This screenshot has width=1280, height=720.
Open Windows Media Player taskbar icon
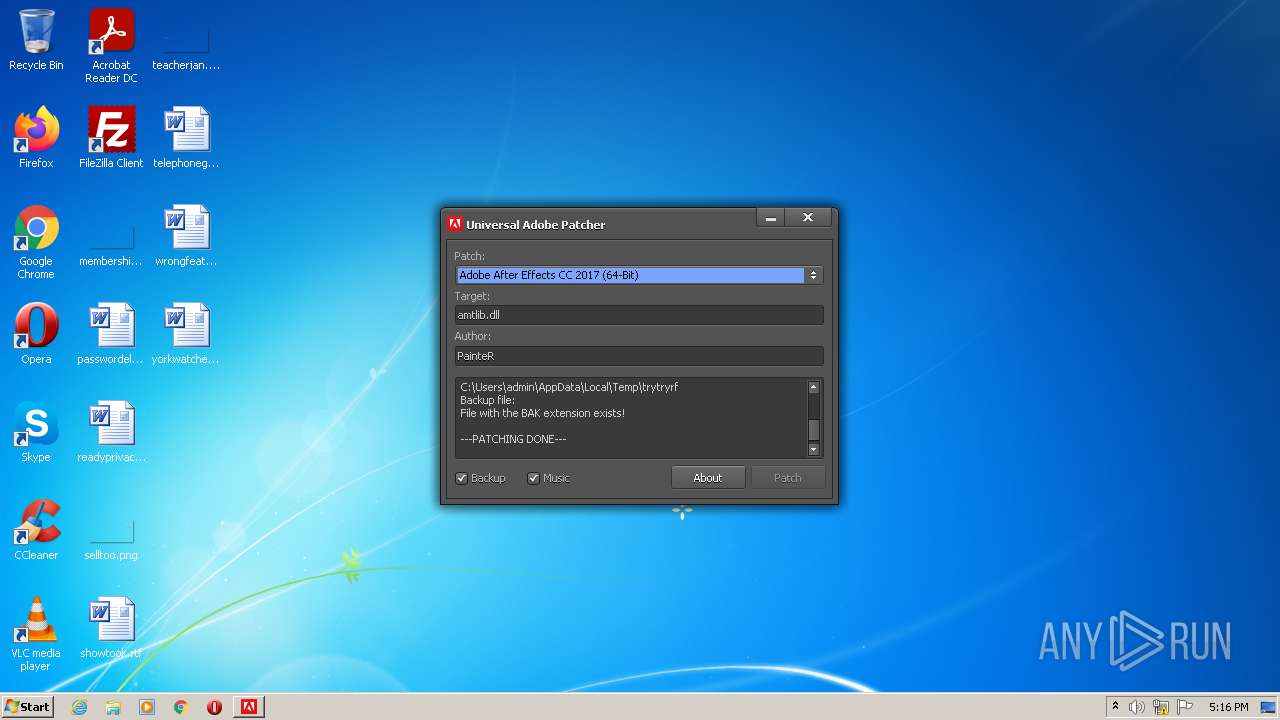147,707
